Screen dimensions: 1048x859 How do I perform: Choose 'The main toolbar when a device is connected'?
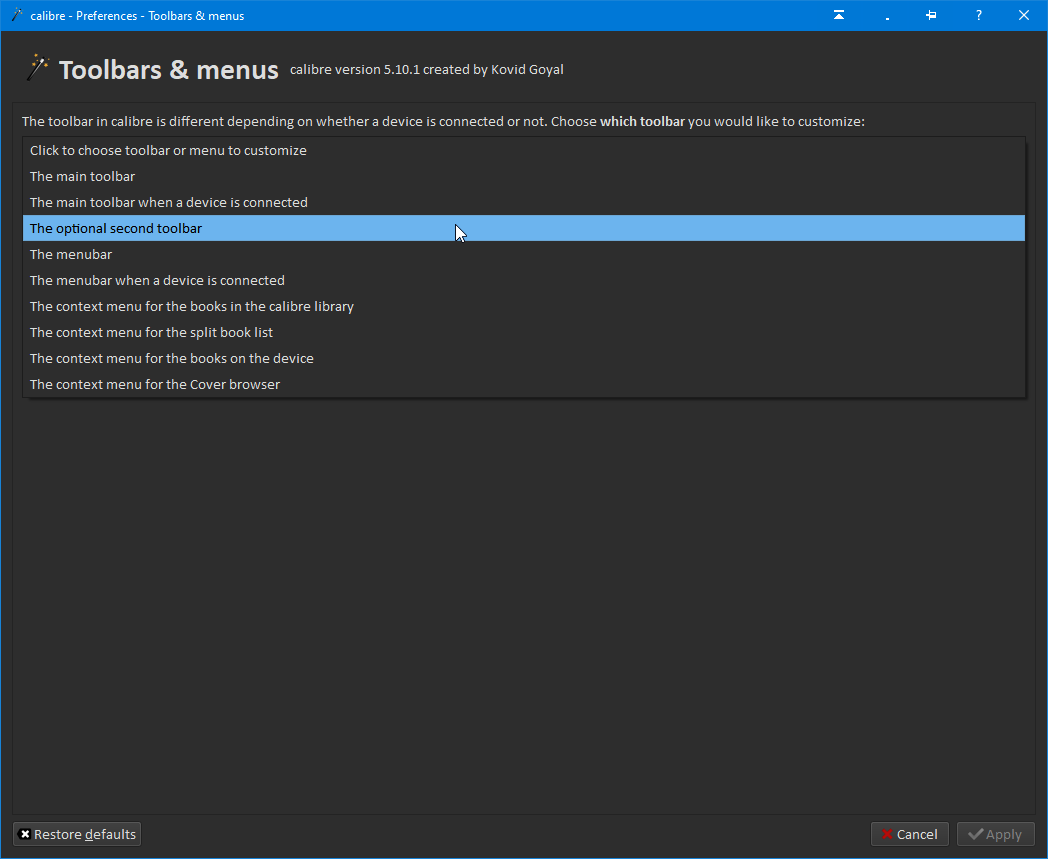(x=523, y=203)
